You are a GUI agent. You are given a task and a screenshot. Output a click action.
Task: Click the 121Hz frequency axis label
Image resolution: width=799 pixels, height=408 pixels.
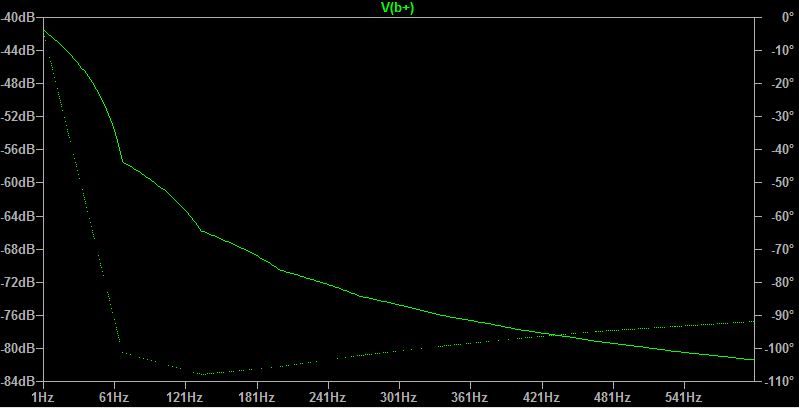click(185, 398)
